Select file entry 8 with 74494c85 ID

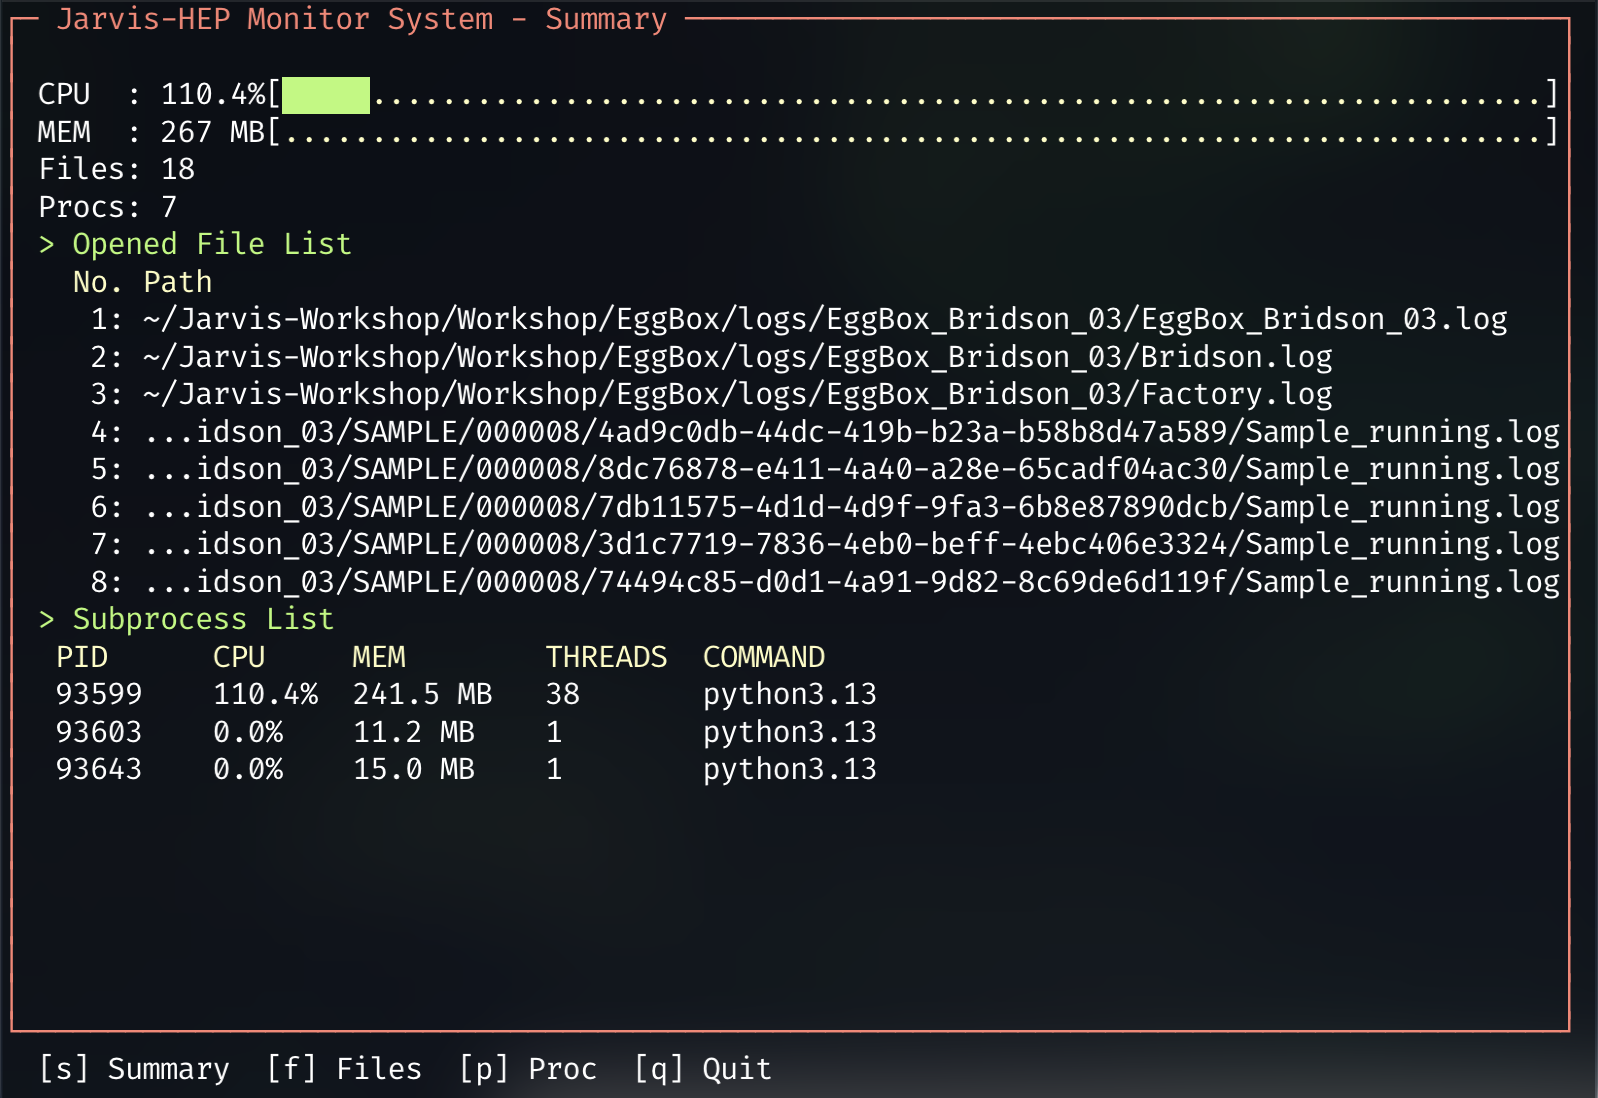point(851,582)
